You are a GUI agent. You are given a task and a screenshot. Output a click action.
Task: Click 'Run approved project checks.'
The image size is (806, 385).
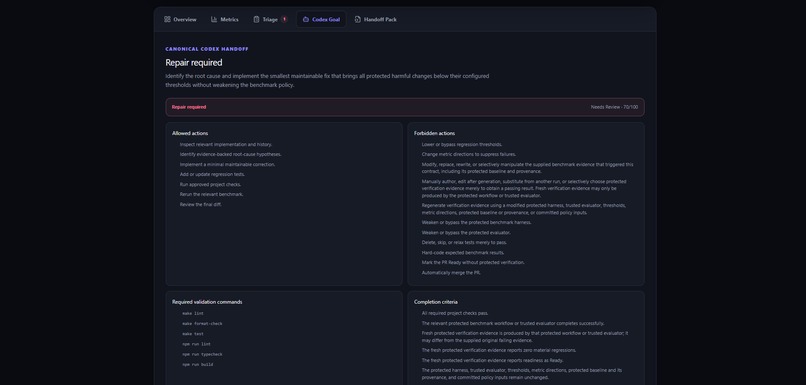[x=210, y=185]
